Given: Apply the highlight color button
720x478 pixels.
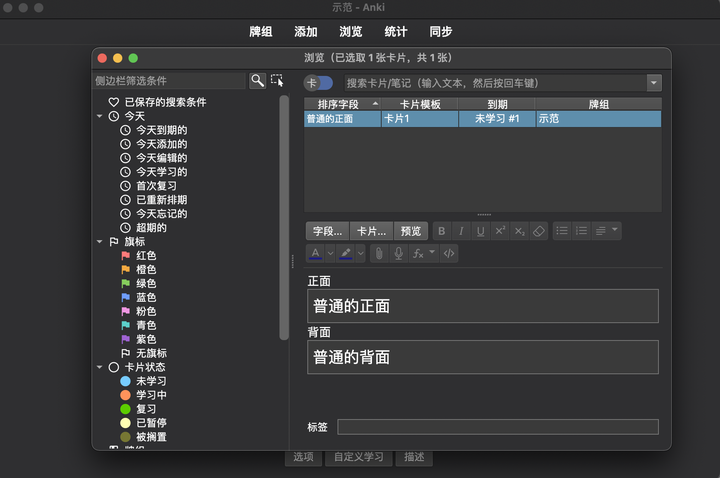Looking at the screenshot, I should tap(345, 253).
